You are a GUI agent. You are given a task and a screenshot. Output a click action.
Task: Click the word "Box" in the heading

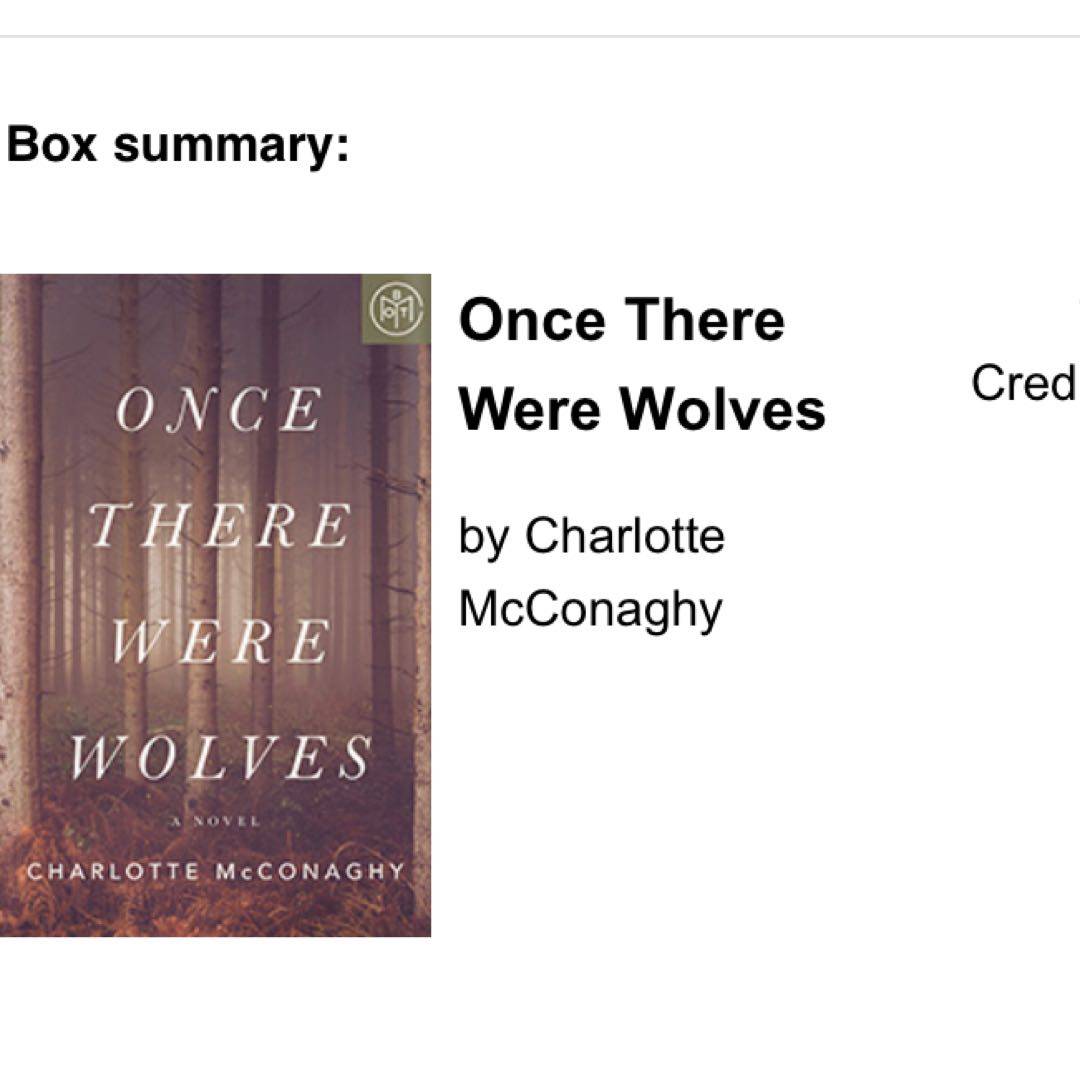tap(51, 144)
